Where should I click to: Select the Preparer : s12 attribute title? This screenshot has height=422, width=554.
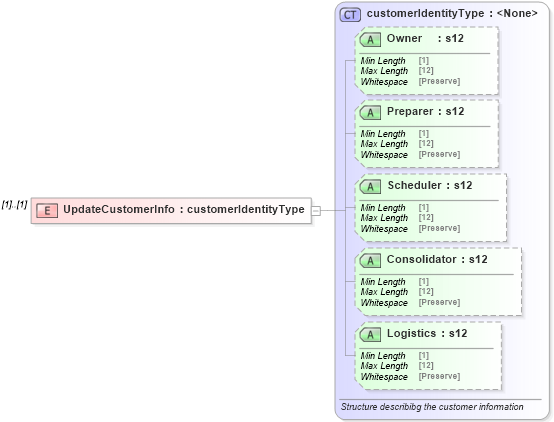point(425,111)
